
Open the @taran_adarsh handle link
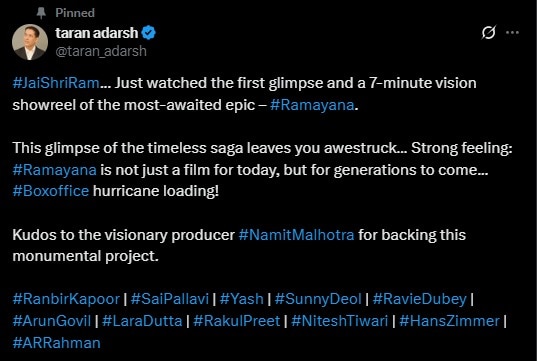tap(101, 51)
